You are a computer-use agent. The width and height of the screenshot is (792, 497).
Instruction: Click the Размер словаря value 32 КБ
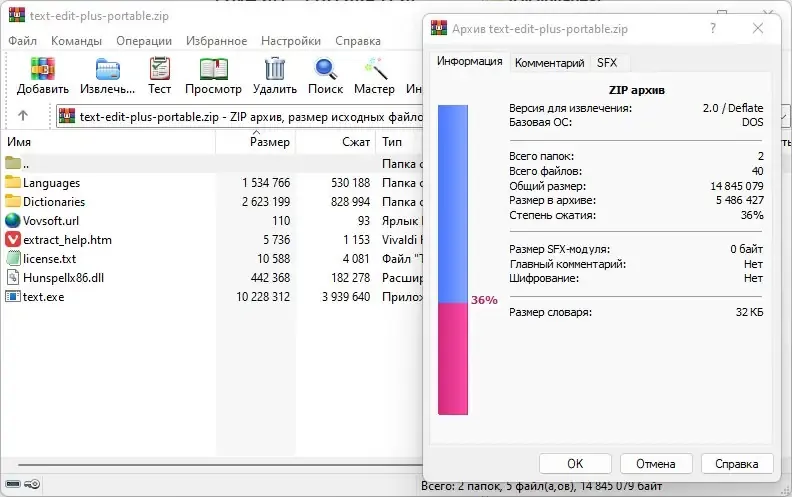(750, 312)
